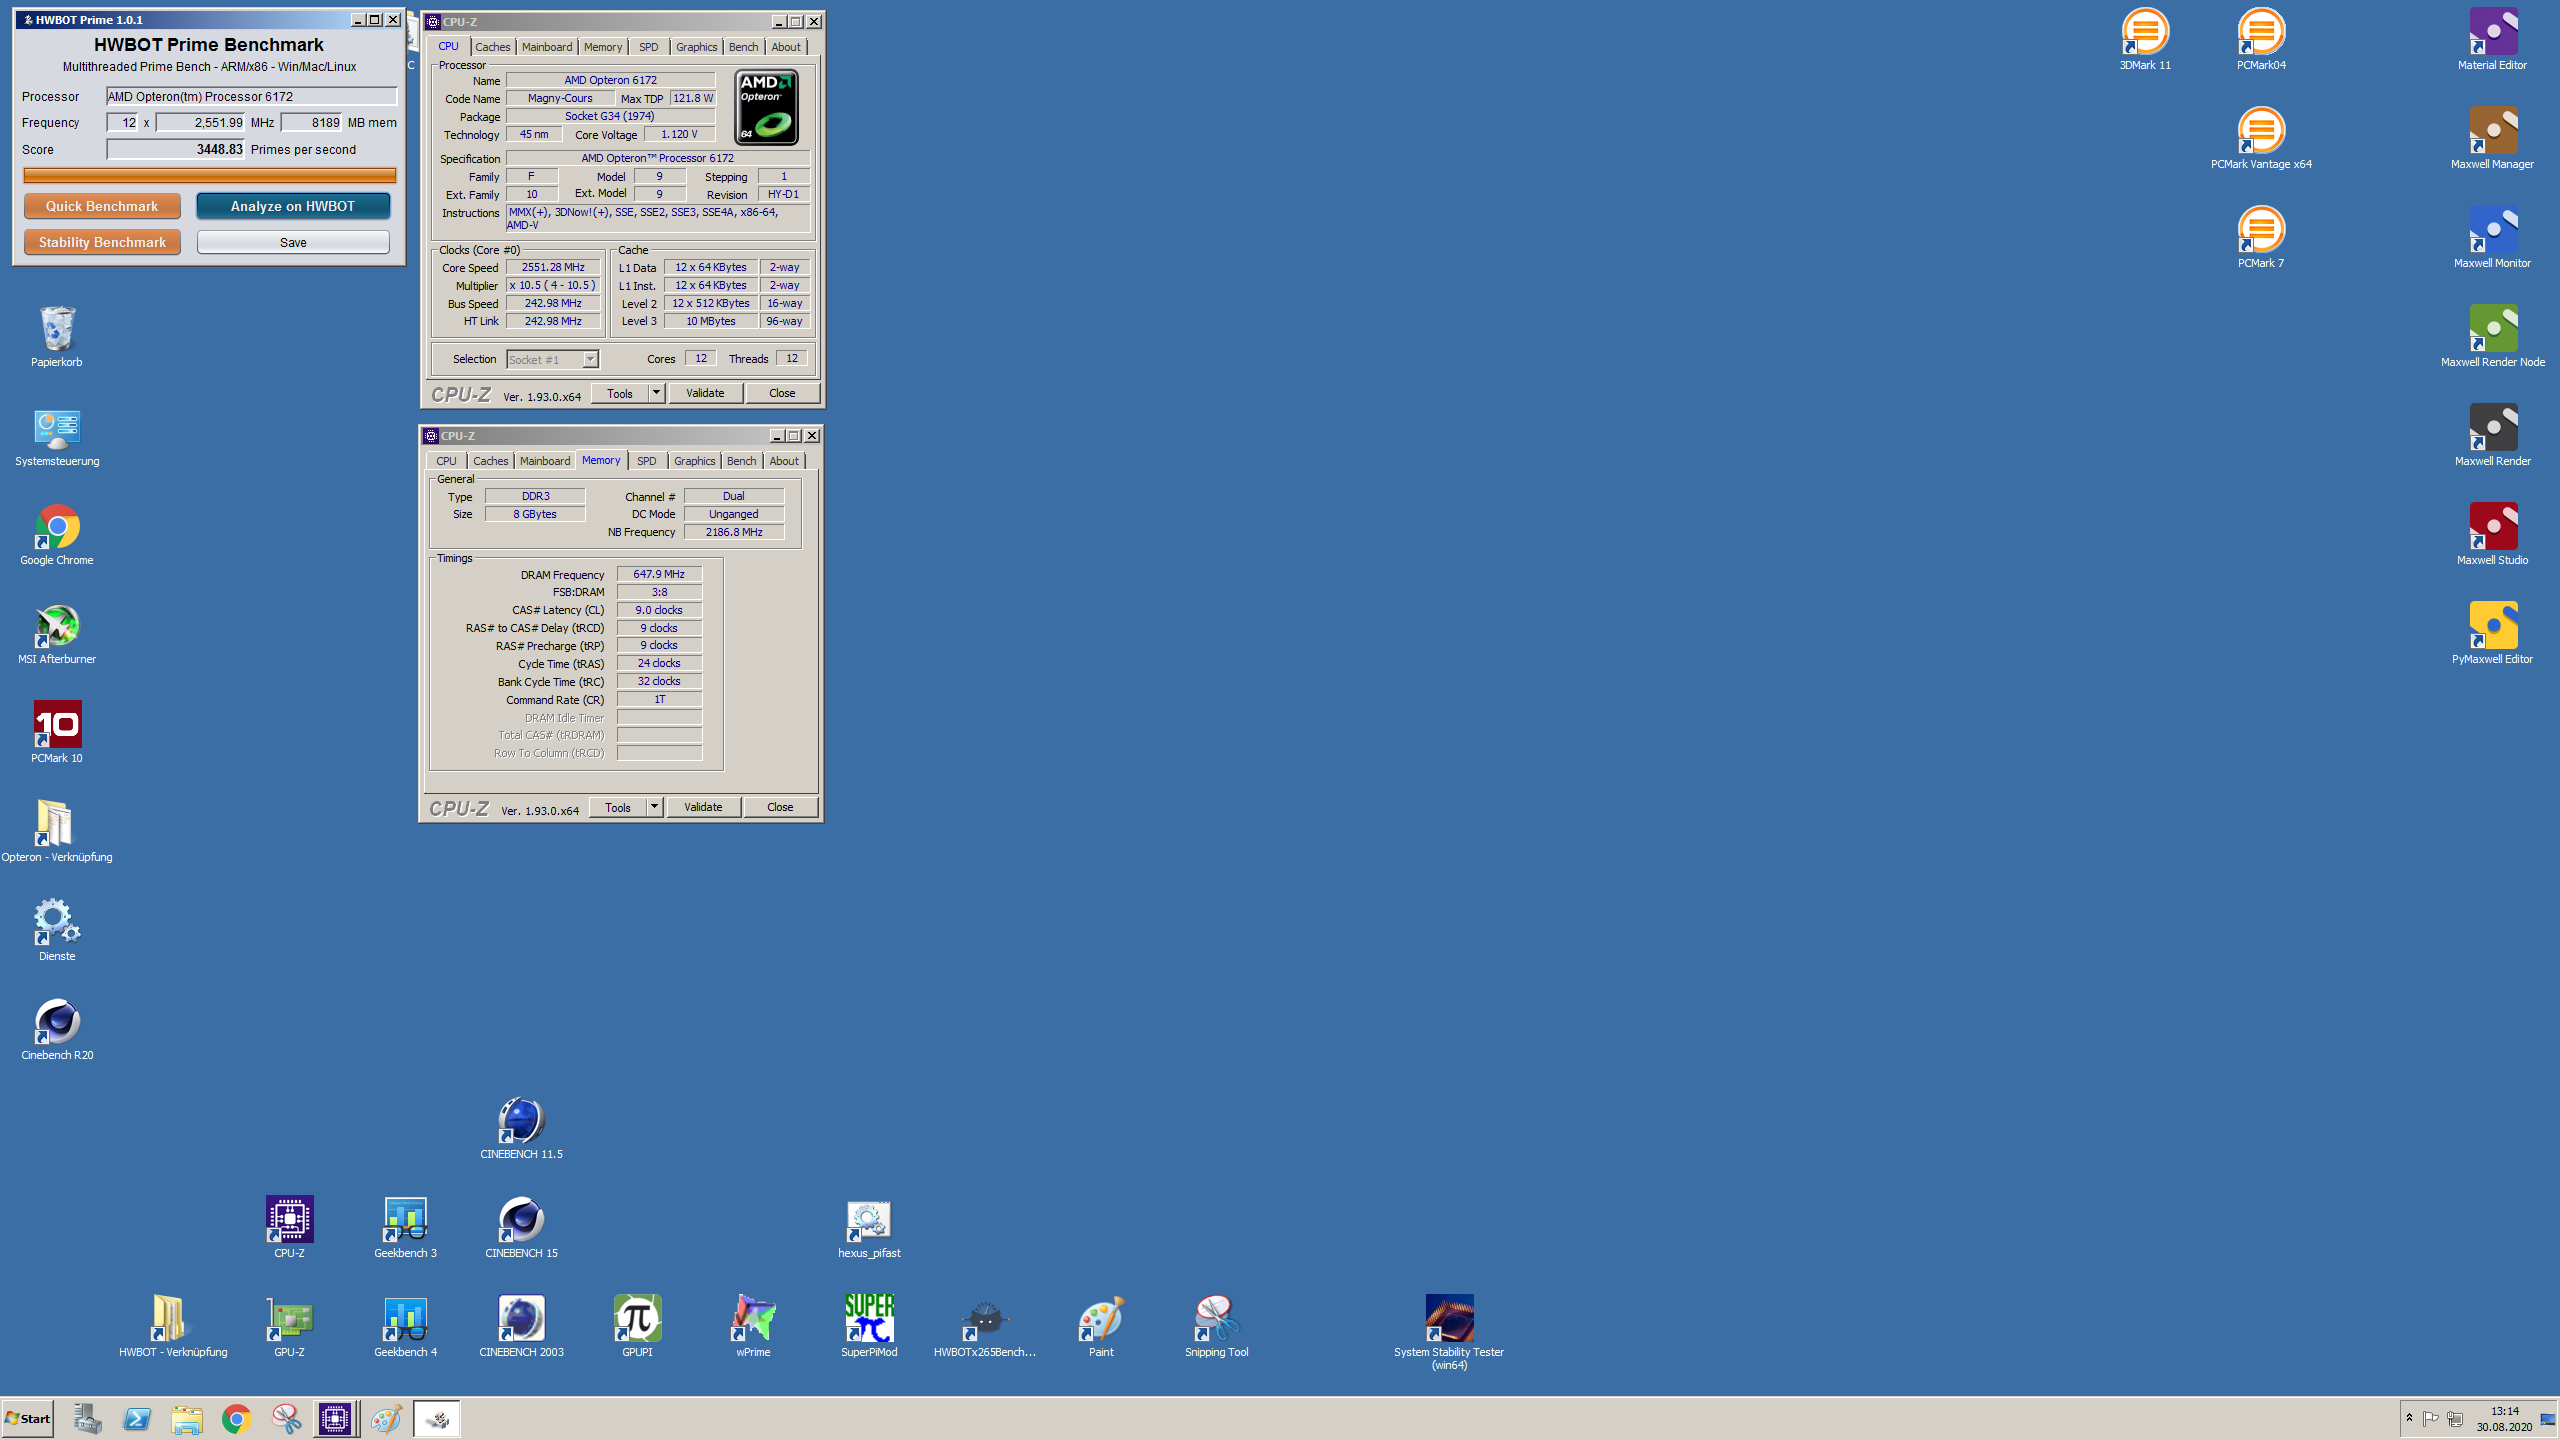Open GPU-Z desktop shortcut
Viewport: 2560px width, 1440px height.
(x=289, y=1326)
